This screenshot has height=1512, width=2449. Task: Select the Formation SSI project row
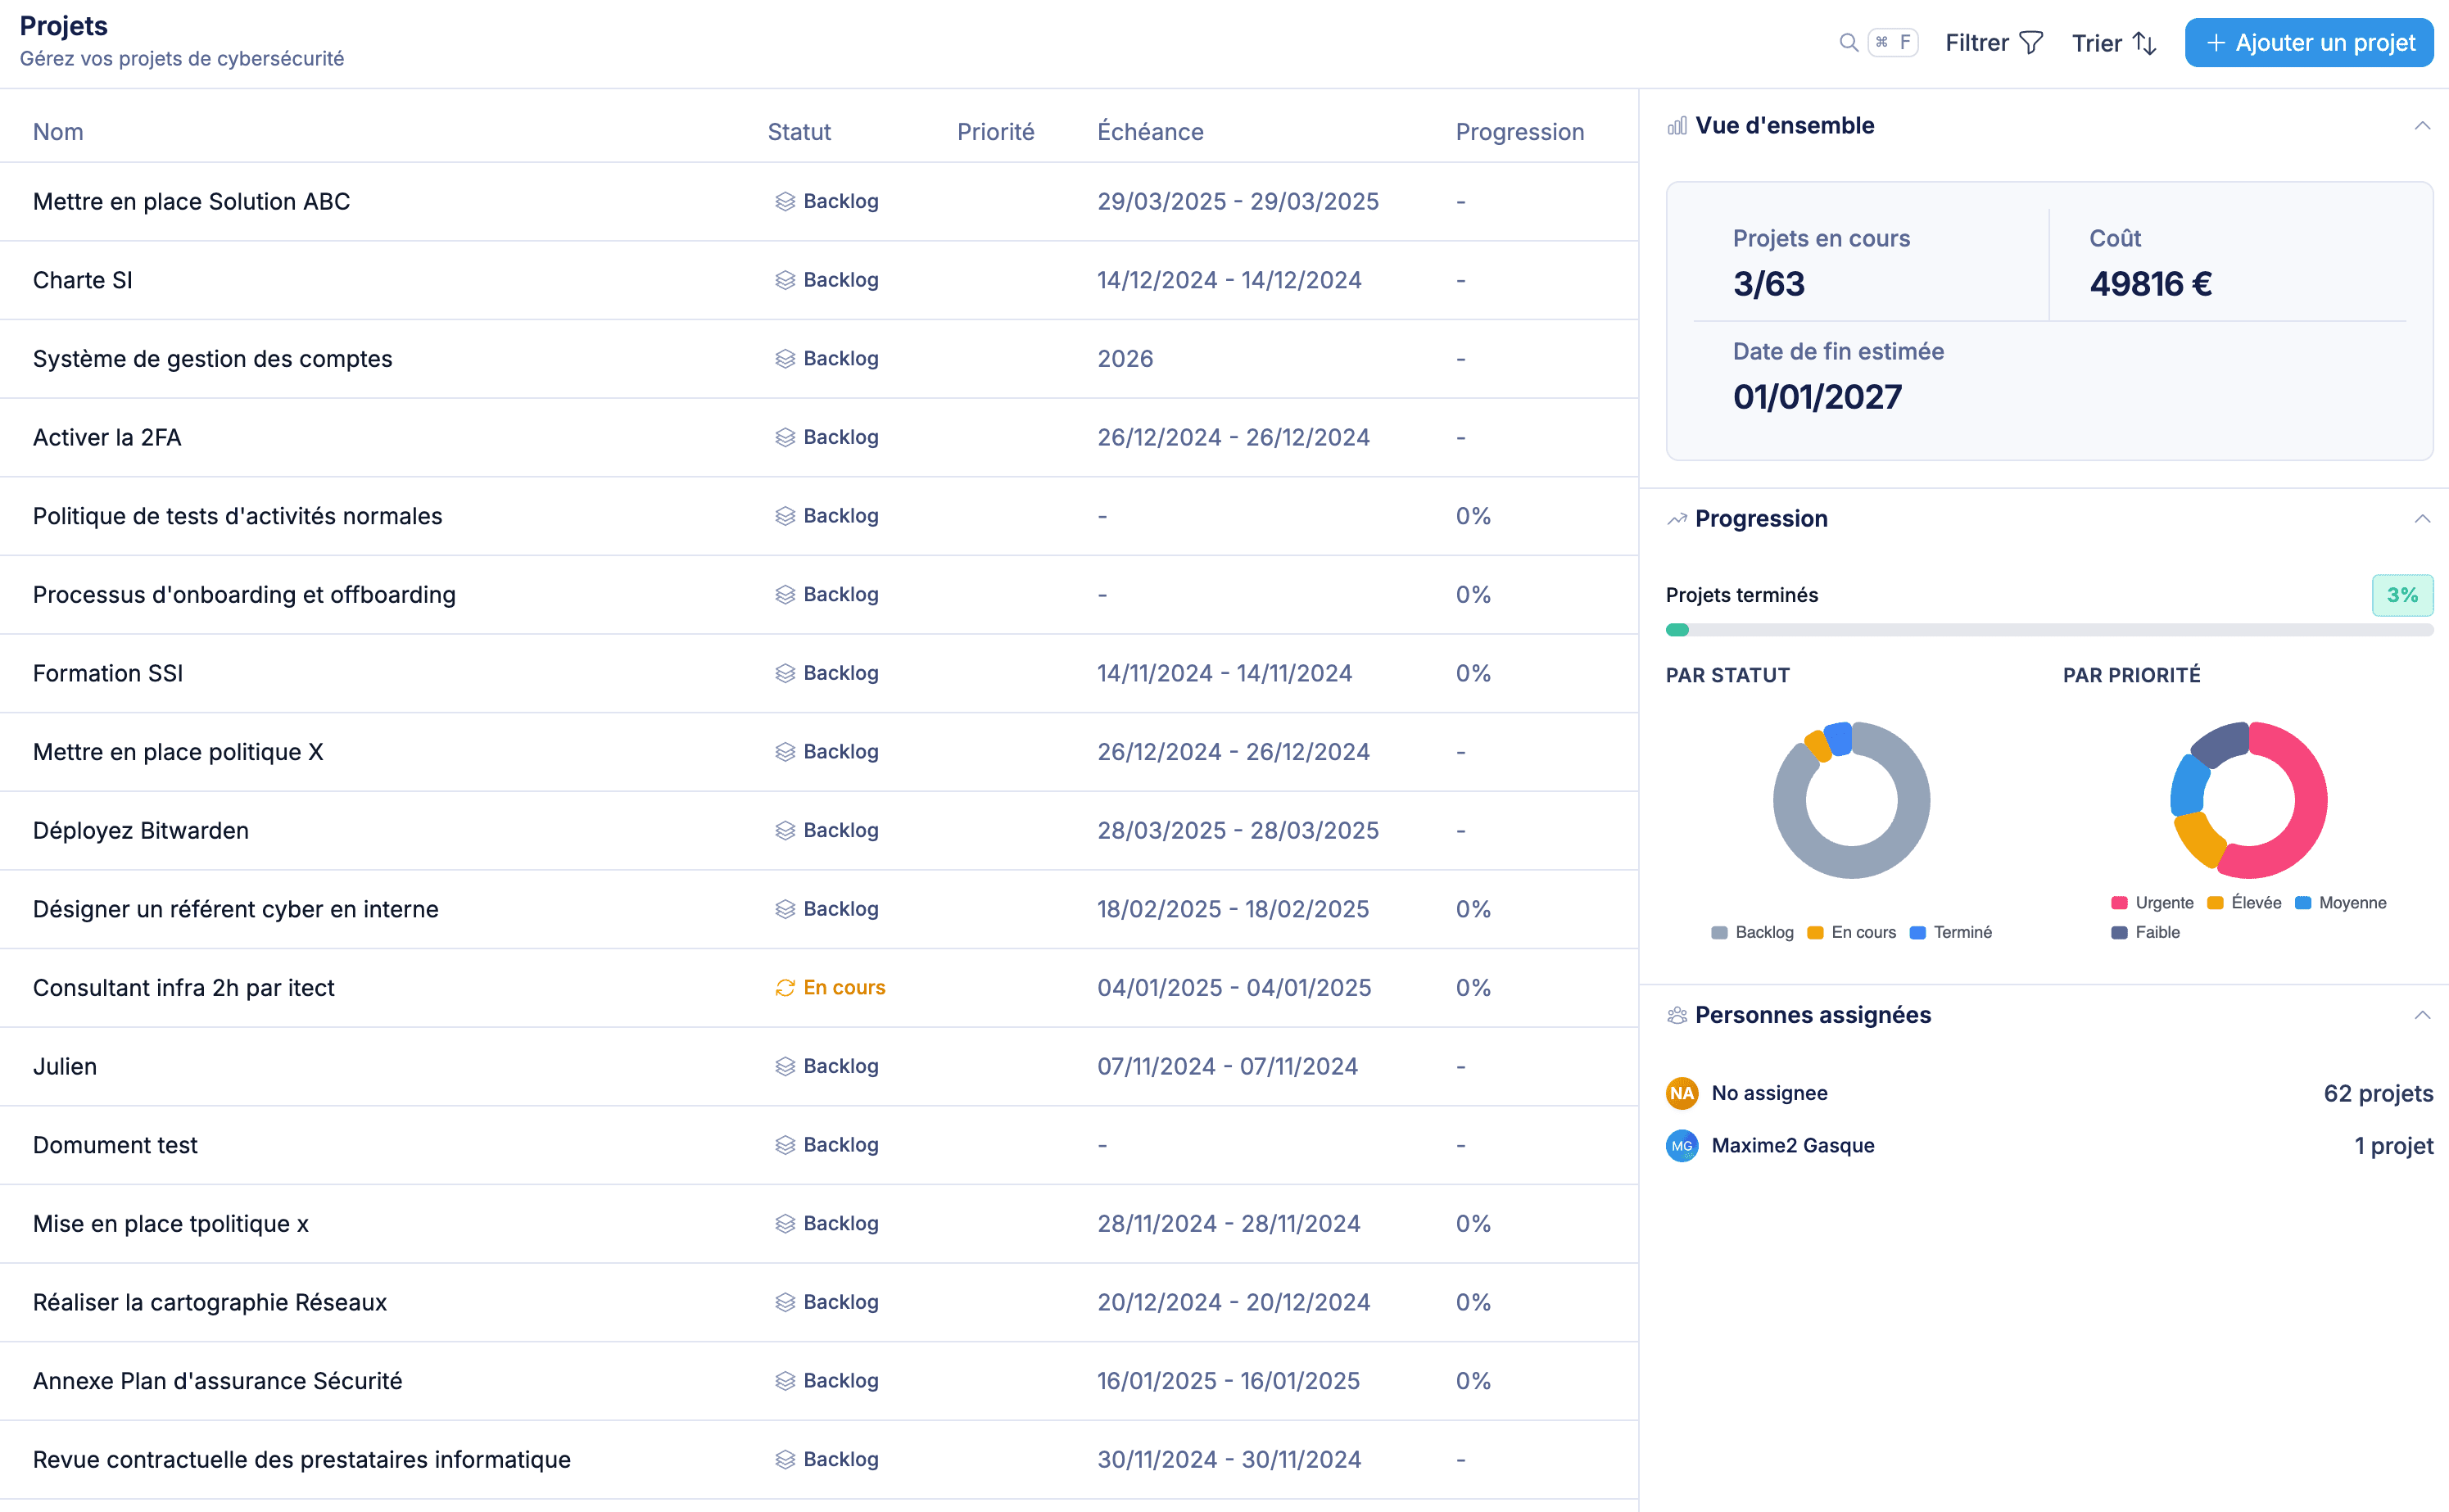pos(108,673)
